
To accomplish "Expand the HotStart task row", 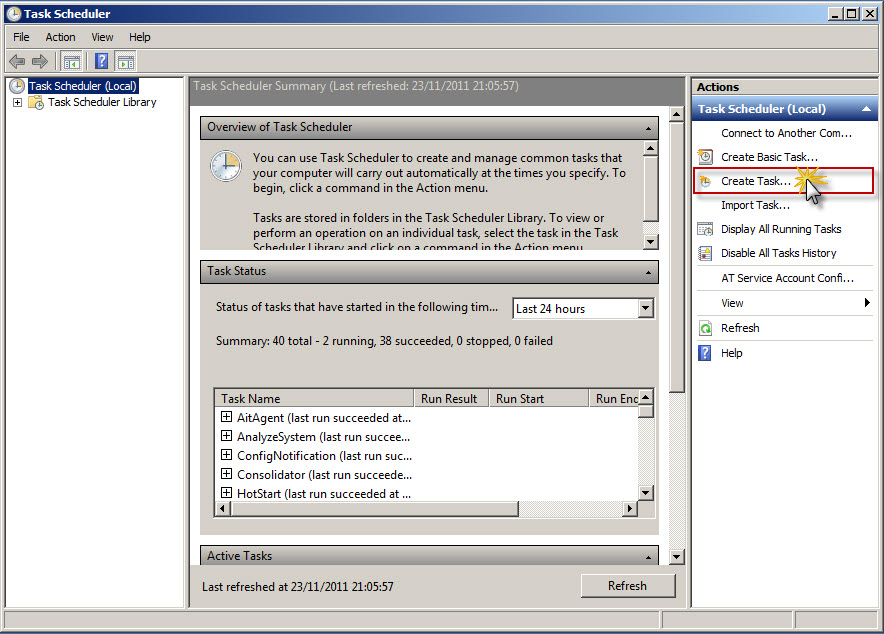I will pos(226,493).
